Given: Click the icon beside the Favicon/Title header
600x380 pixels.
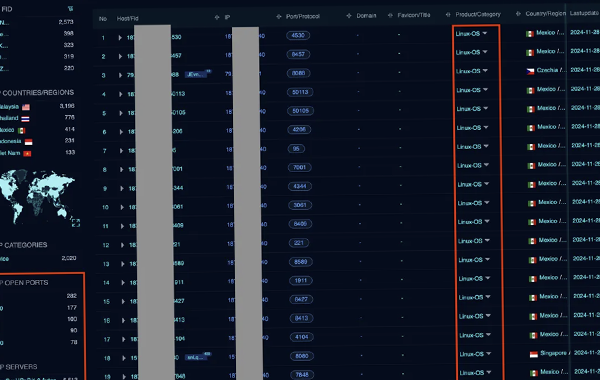Looking at the screenshot, I should coord(390,15).
